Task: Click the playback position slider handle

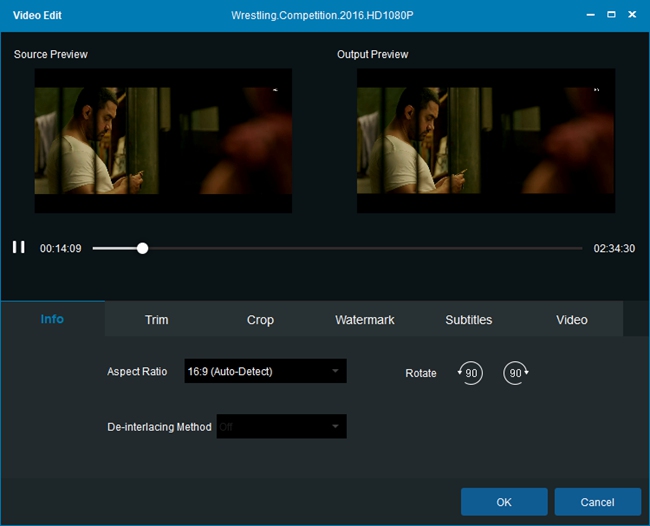Action: [x=143, y=248]
